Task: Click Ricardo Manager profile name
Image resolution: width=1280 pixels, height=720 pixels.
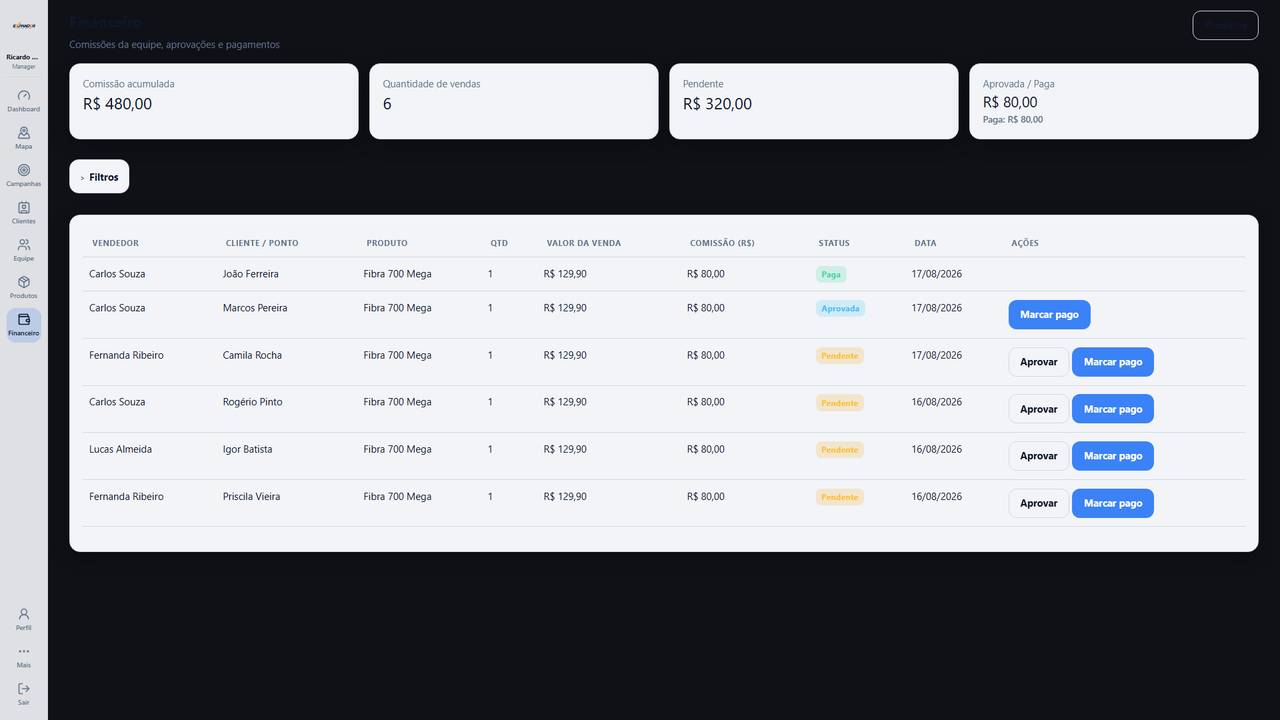Action: (x=24, y=58)
